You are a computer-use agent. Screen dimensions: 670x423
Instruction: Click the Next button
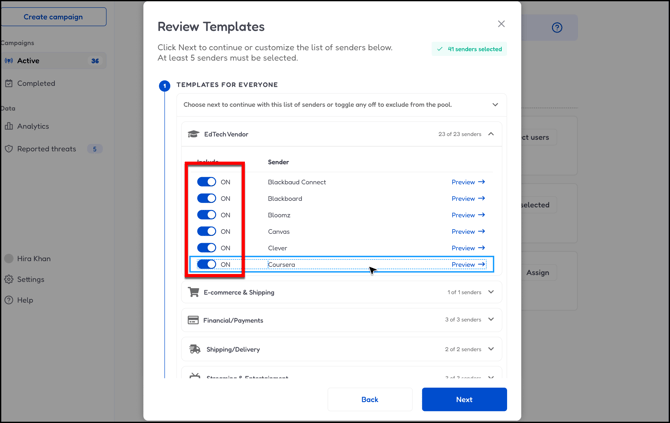click(464, 400)
